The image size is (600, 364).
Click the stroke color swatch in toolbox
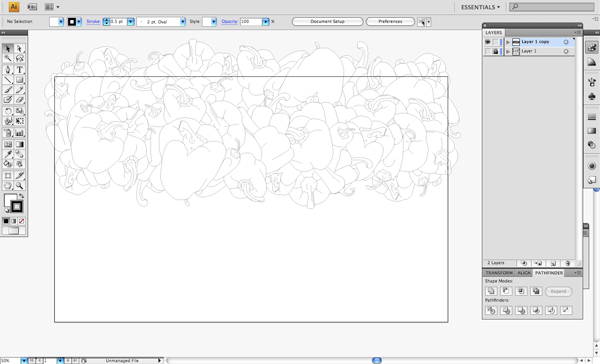tap(17, 207)
